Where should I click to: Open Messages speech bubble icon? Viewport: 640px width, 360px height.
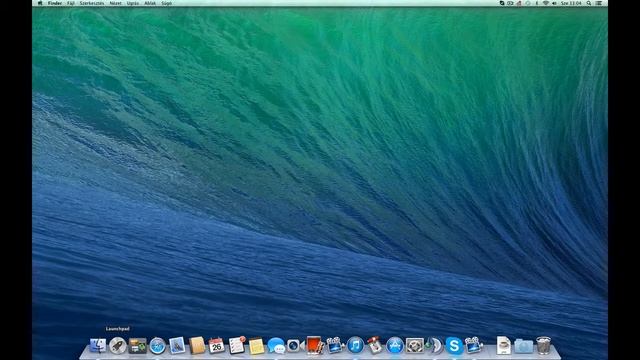tap(276, 346)
